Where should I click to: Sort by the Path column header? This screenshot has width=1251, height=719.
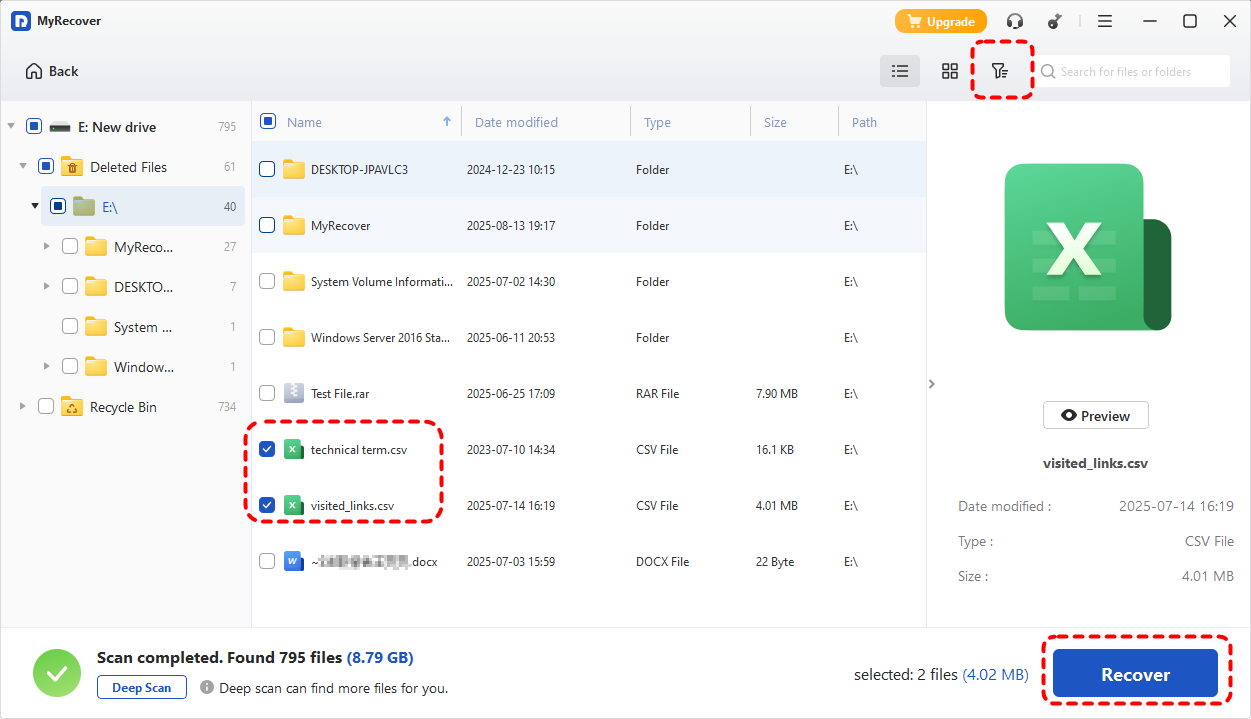[864, 122]
